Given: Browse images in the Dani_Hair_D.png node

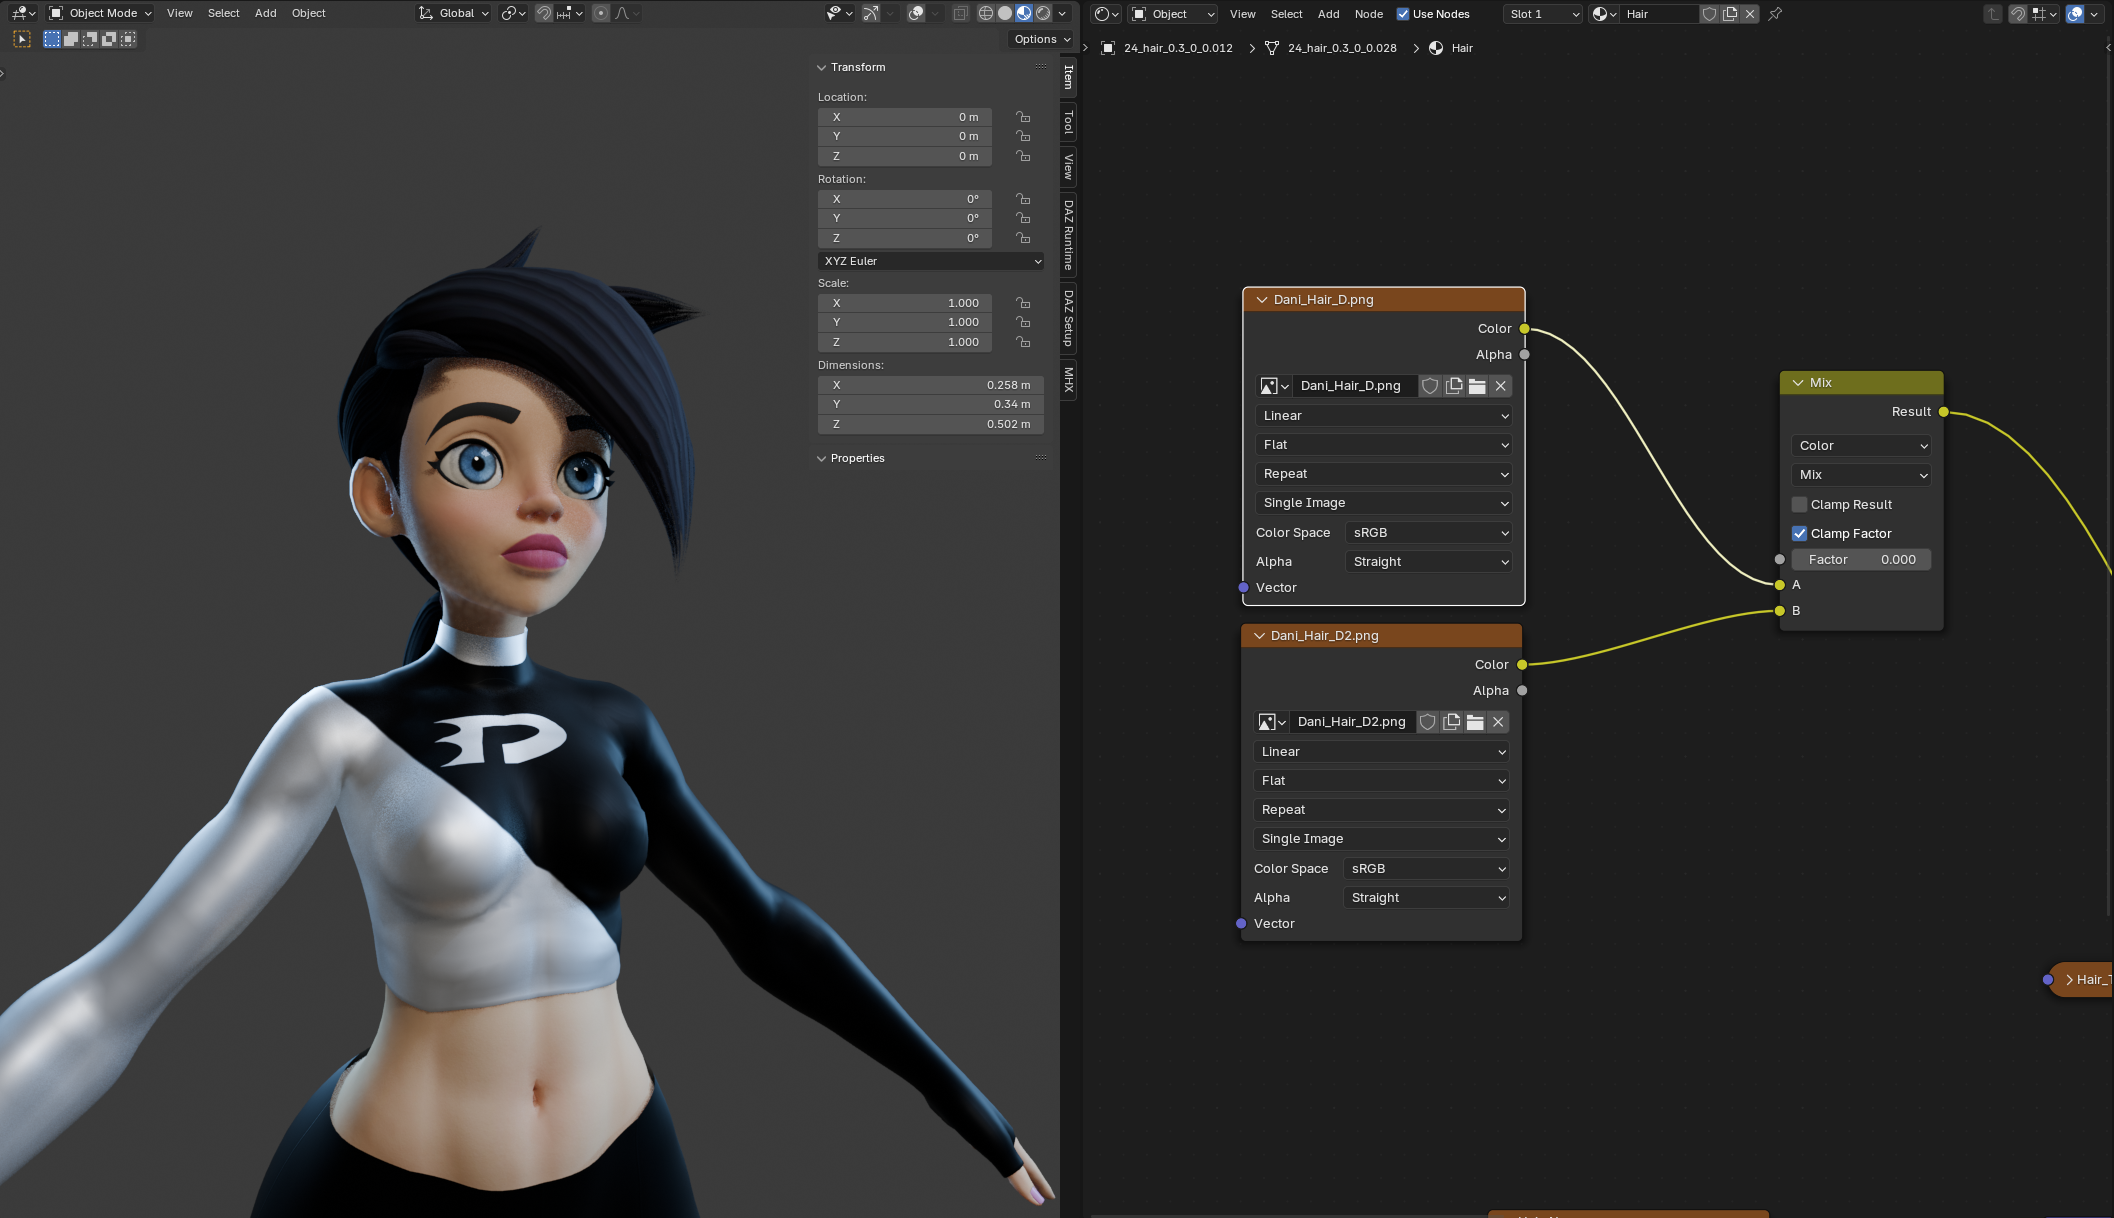Looking at the screenshot, I should [x=1272, y=386].
